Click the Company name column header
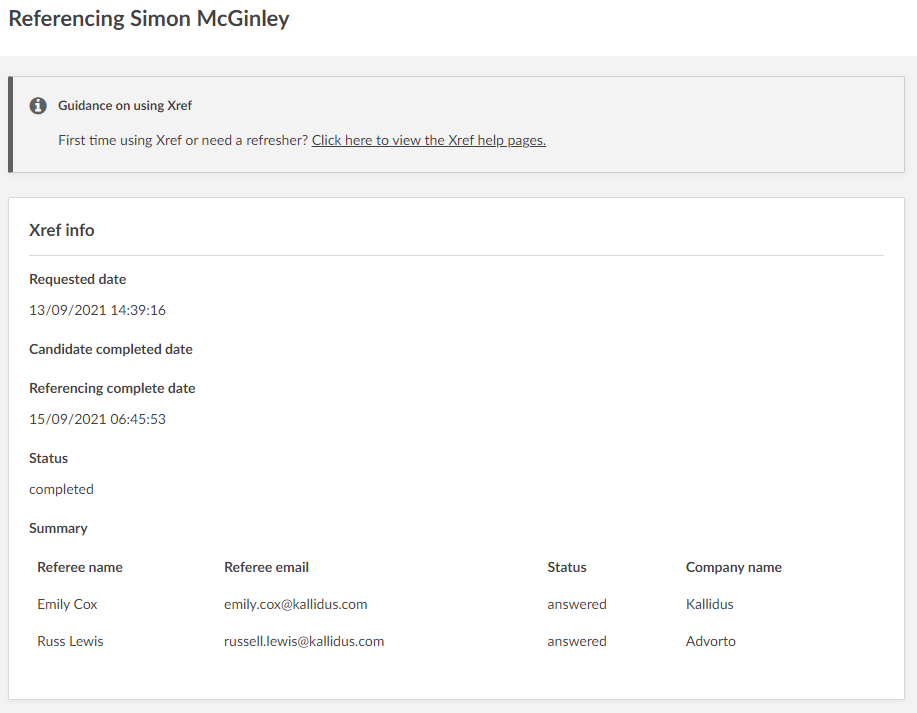The height and width of the screenshot is (713, 917). pyautogui.click(x=733, y=567)
